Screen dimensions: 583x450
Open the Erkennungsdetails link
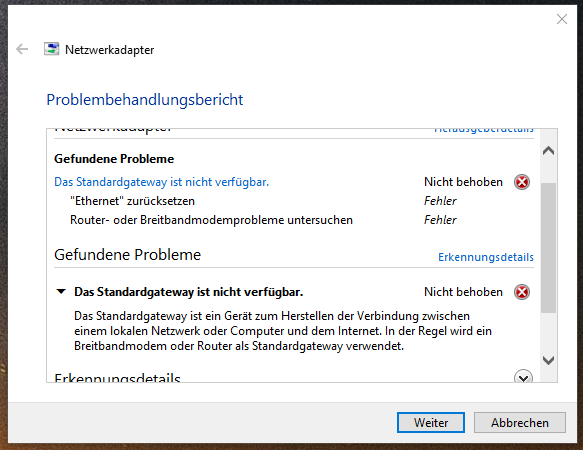tap(486, 257)
